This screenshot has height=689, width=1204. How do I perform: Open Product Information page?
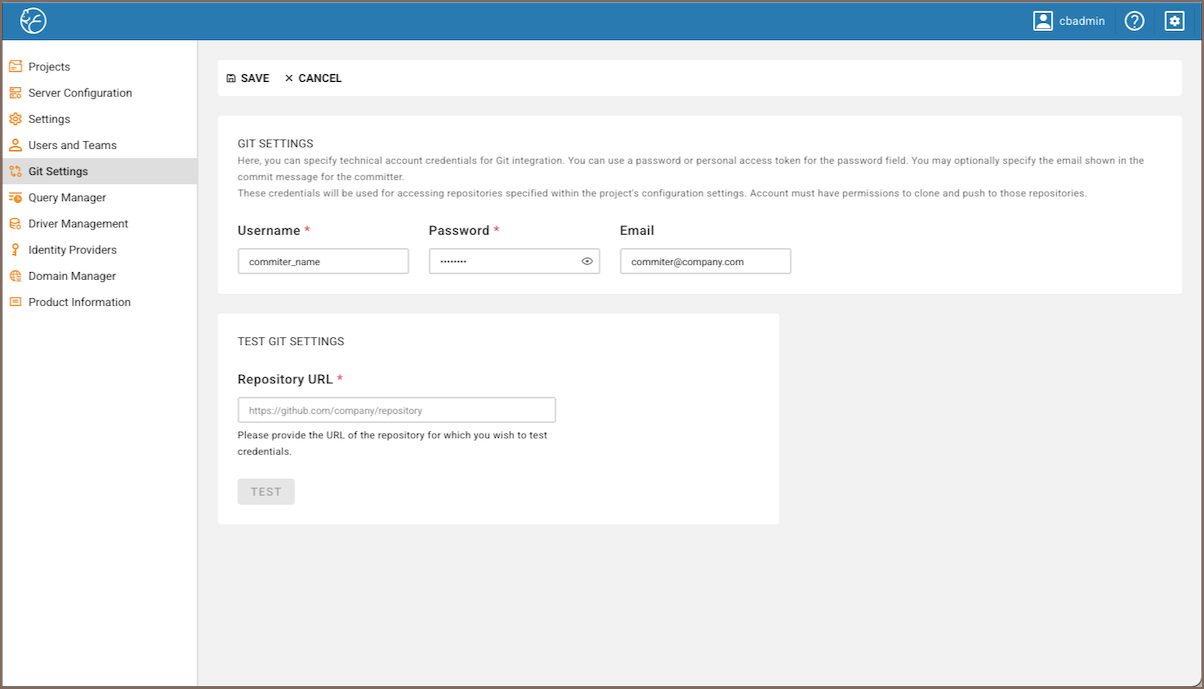tap(79, 302)
